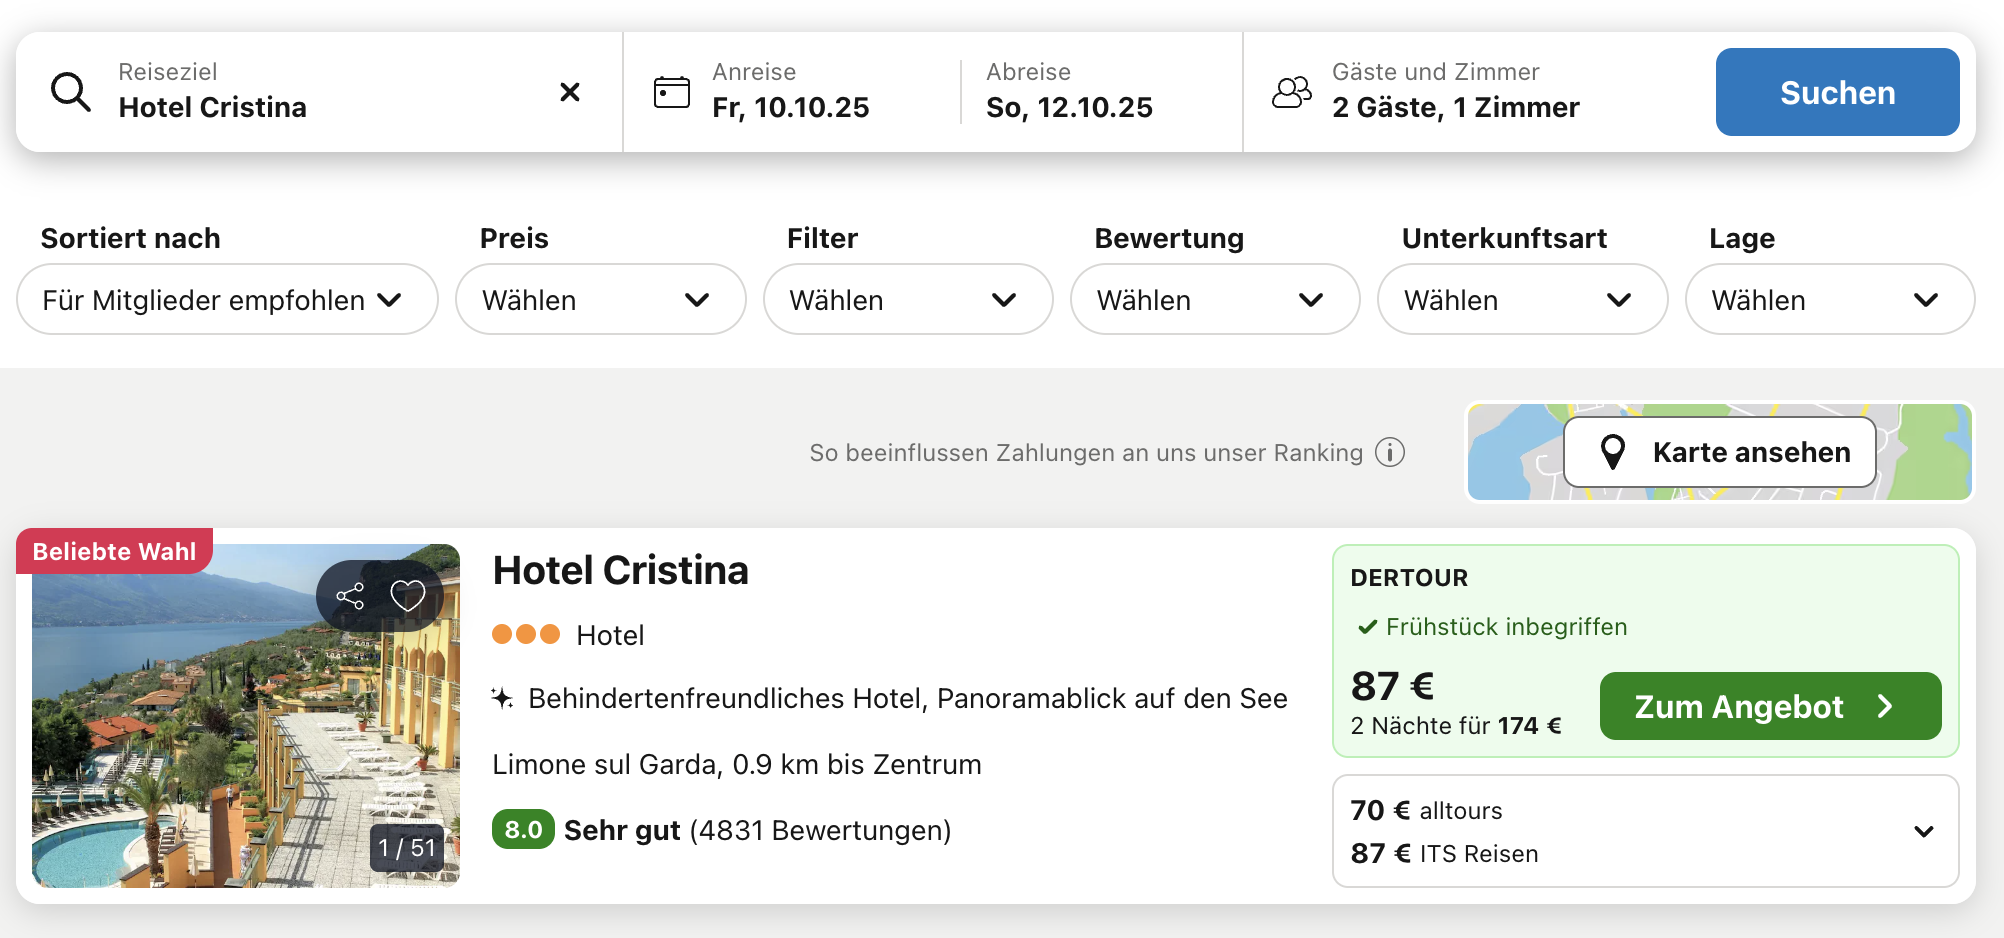Open the 4831 Bewertungen reviews

(x=820, y=830)
